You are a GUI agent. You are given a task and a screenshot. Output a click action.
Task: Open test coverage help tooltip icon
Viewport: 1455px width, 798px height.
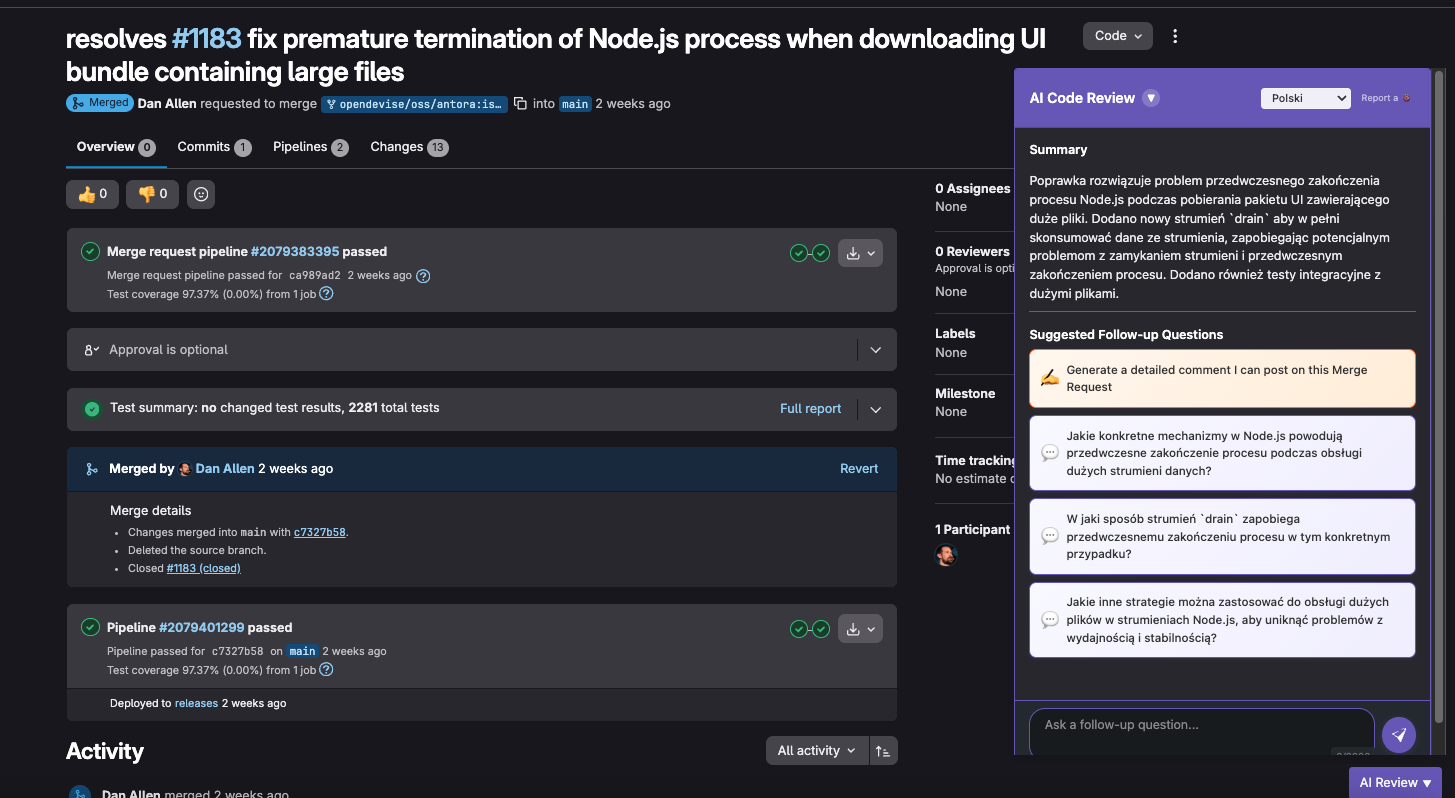click(326, 294)
